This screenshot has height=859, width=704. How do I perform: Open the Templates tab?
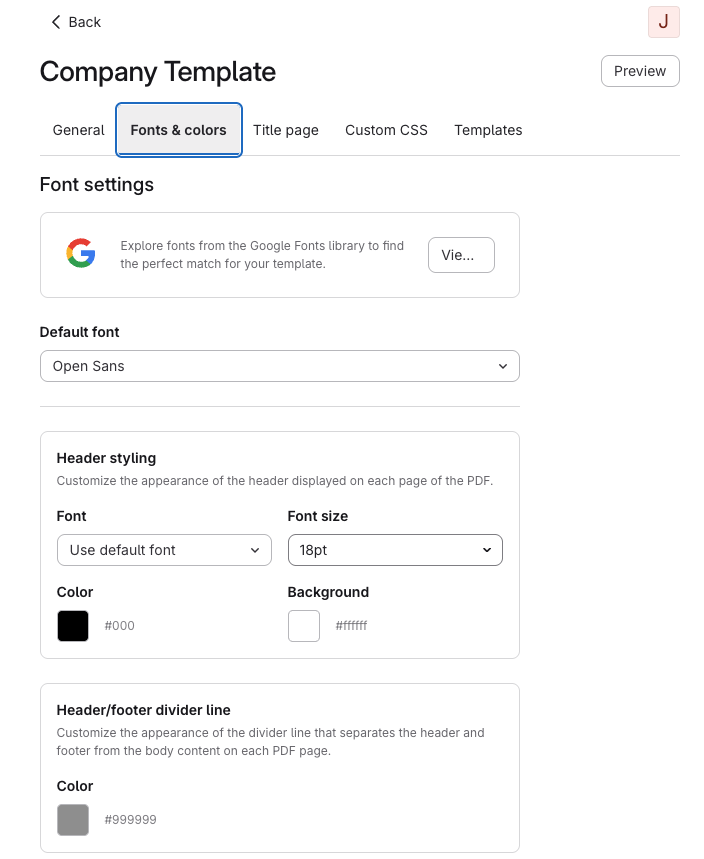click(x=488, y=130)
